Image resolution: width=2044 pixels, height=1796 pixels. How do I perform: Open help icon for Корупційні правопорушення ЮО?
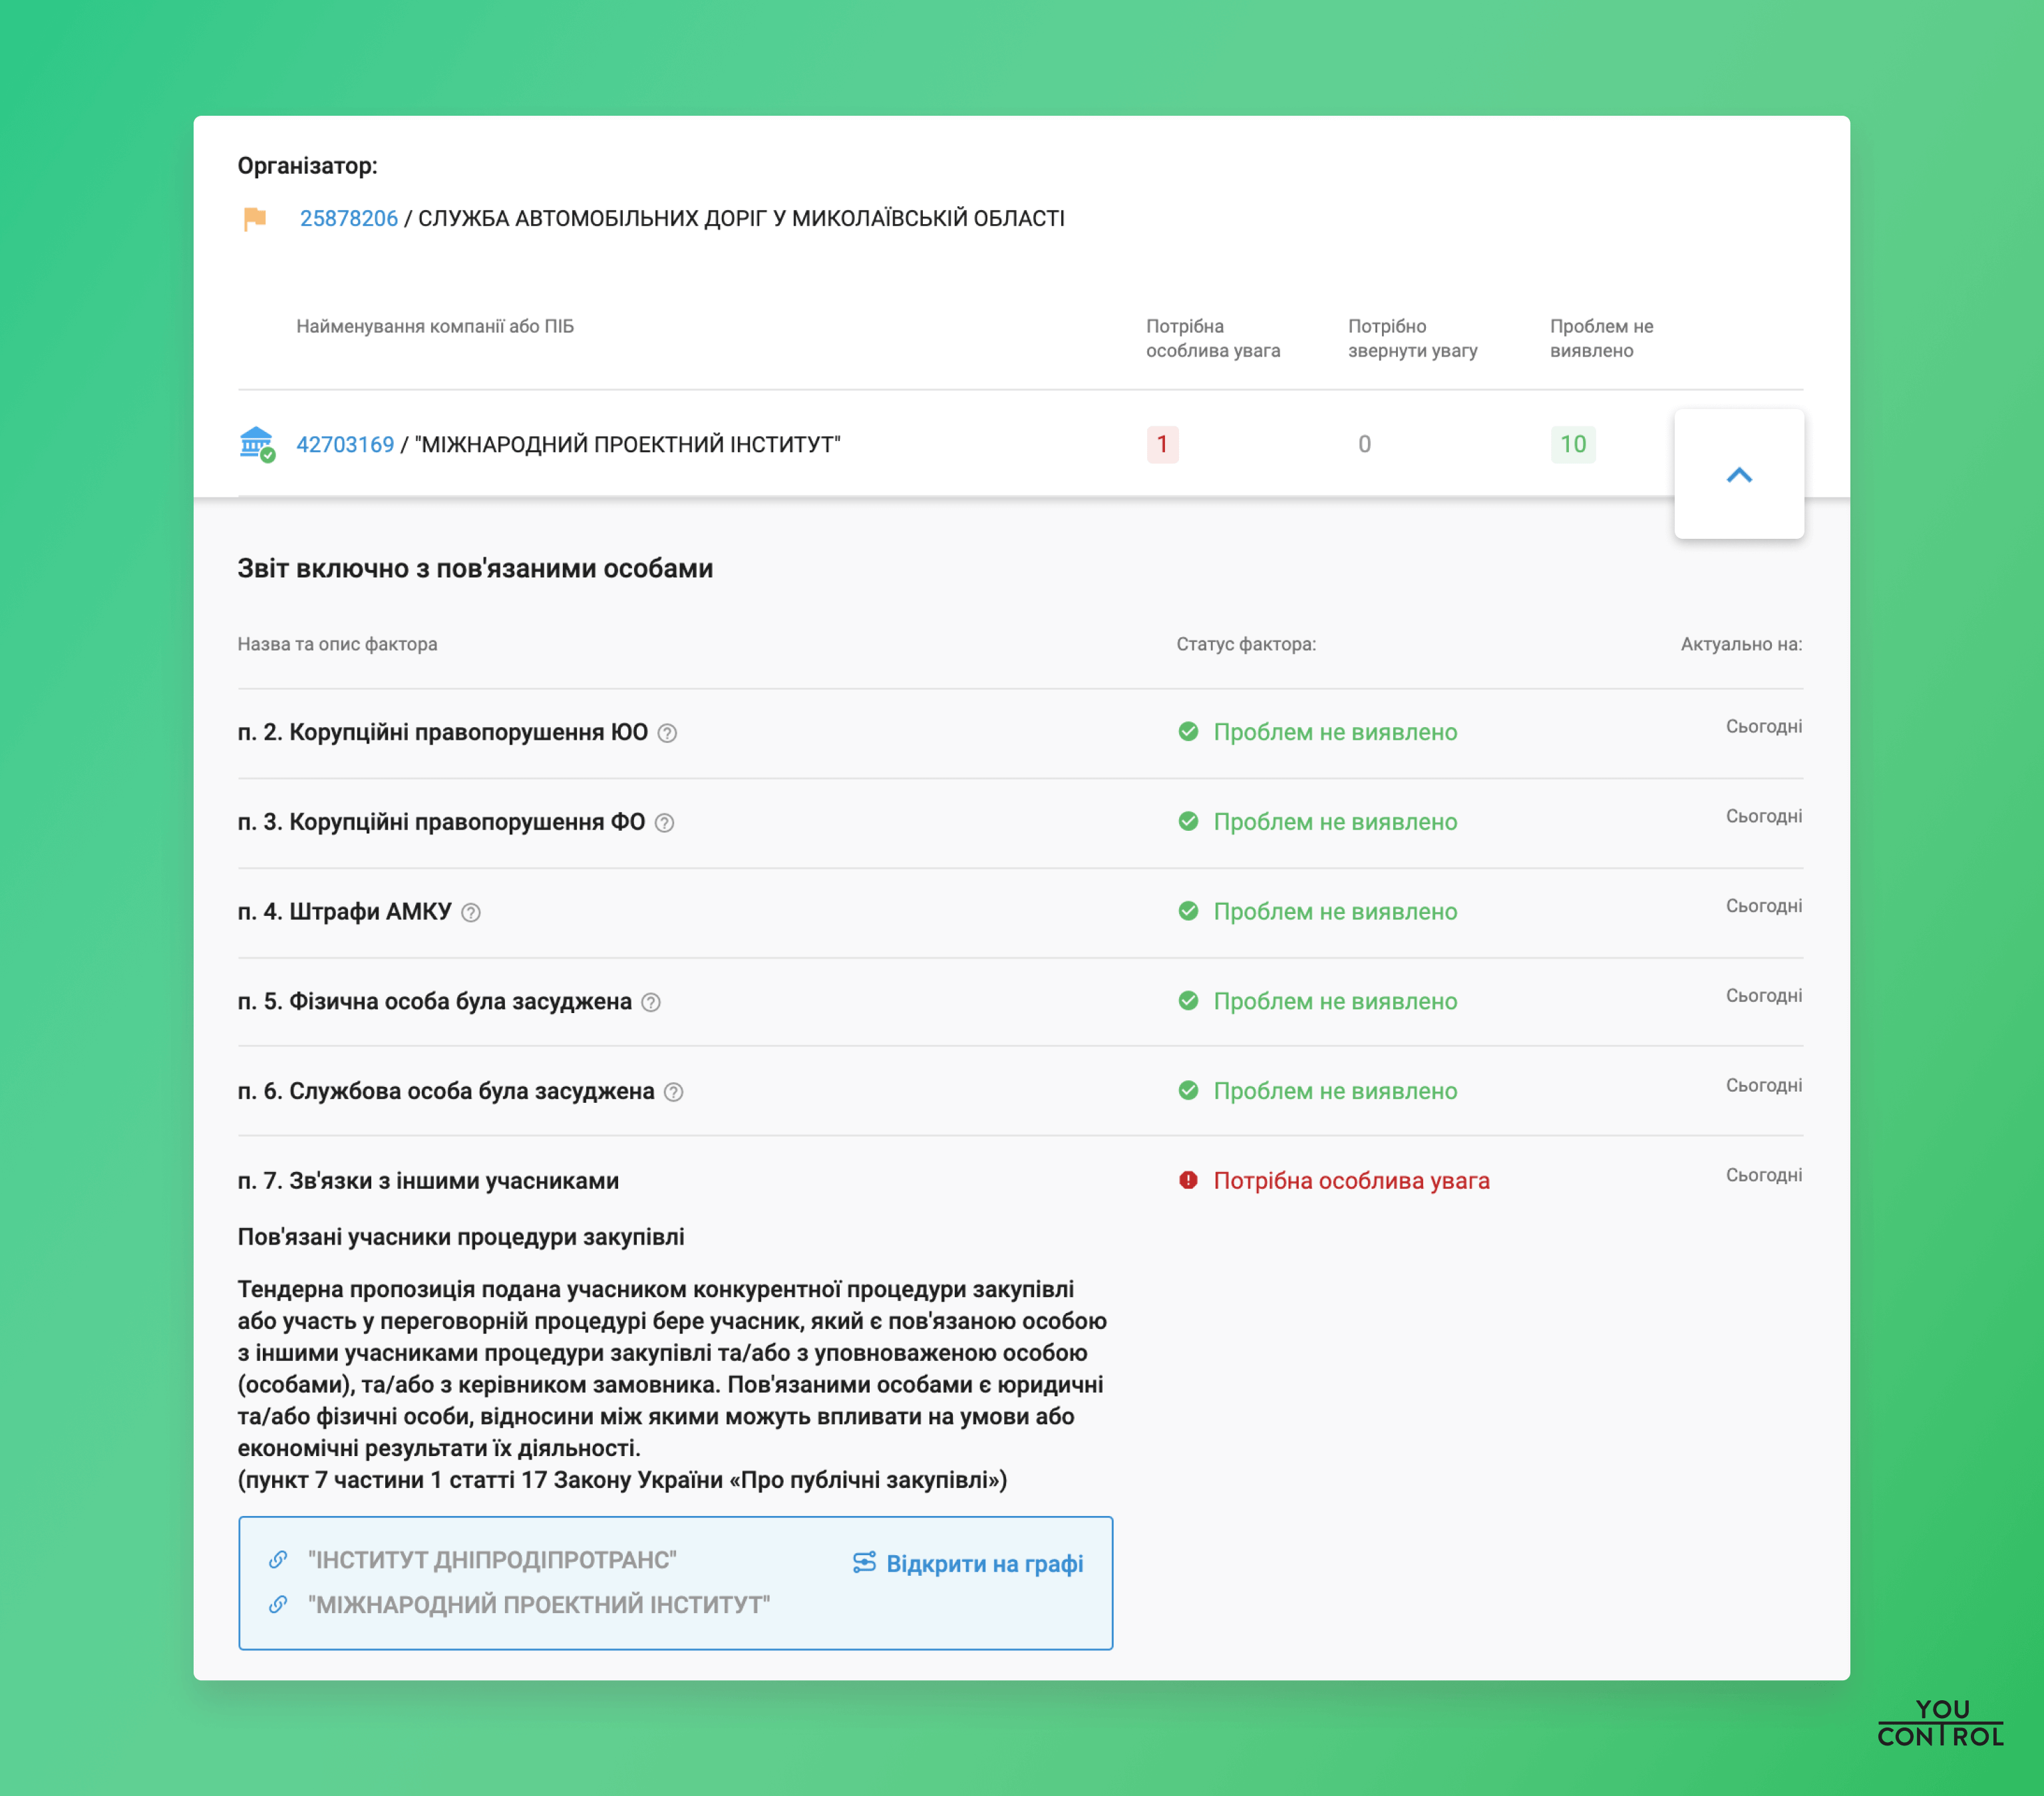click(667, 733)
